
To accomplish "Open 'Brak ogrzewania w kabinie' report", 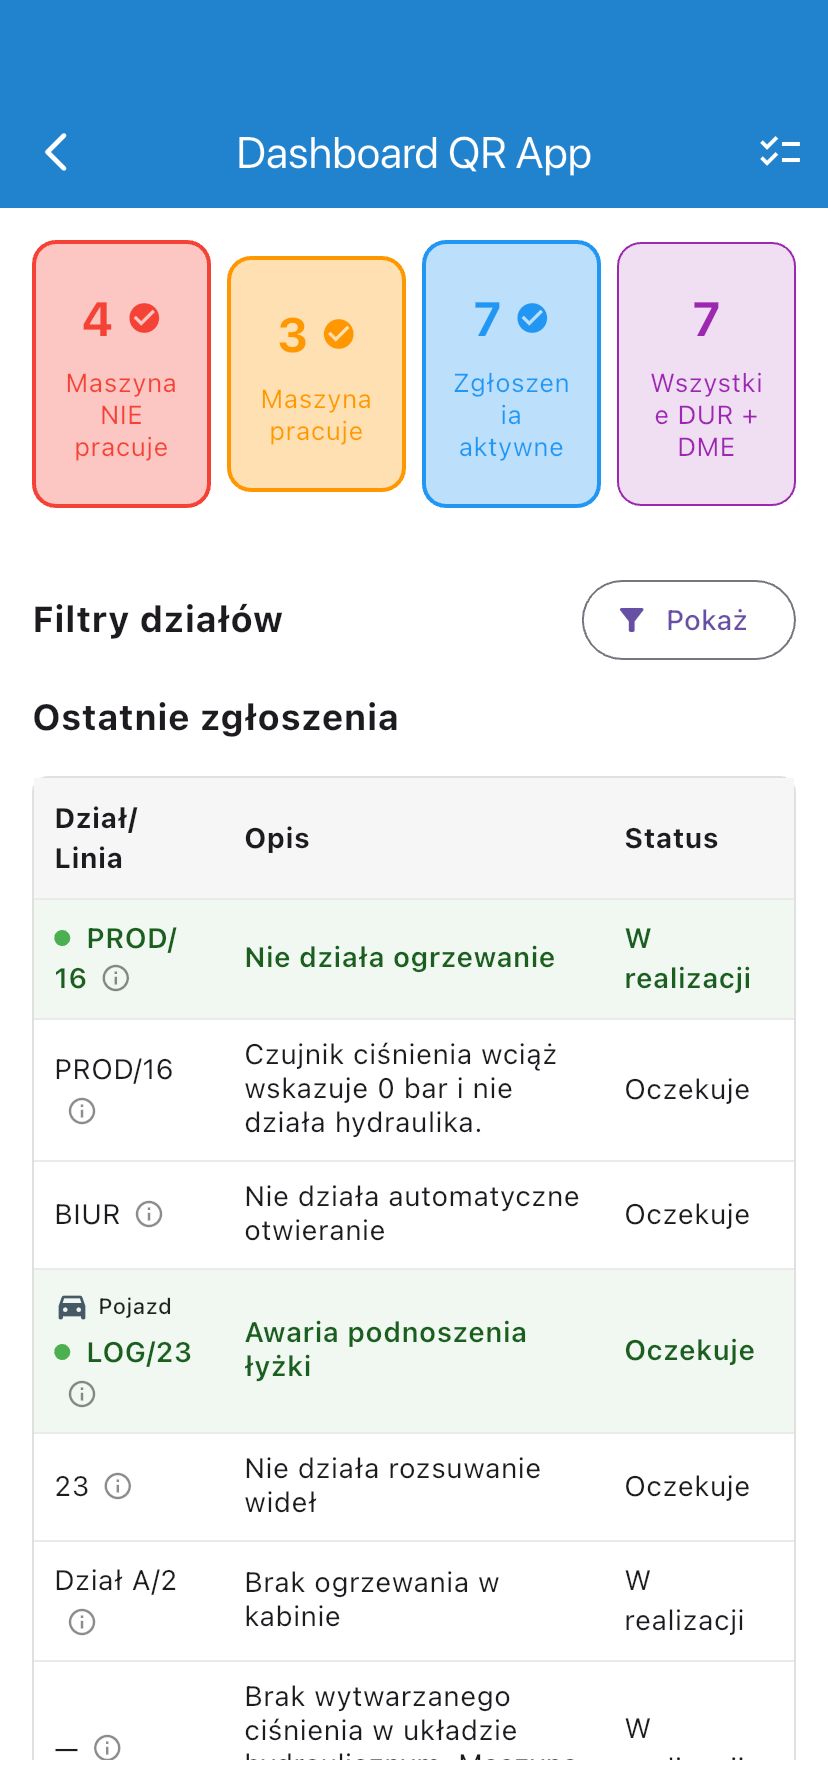I will (x=371, y=1599).
